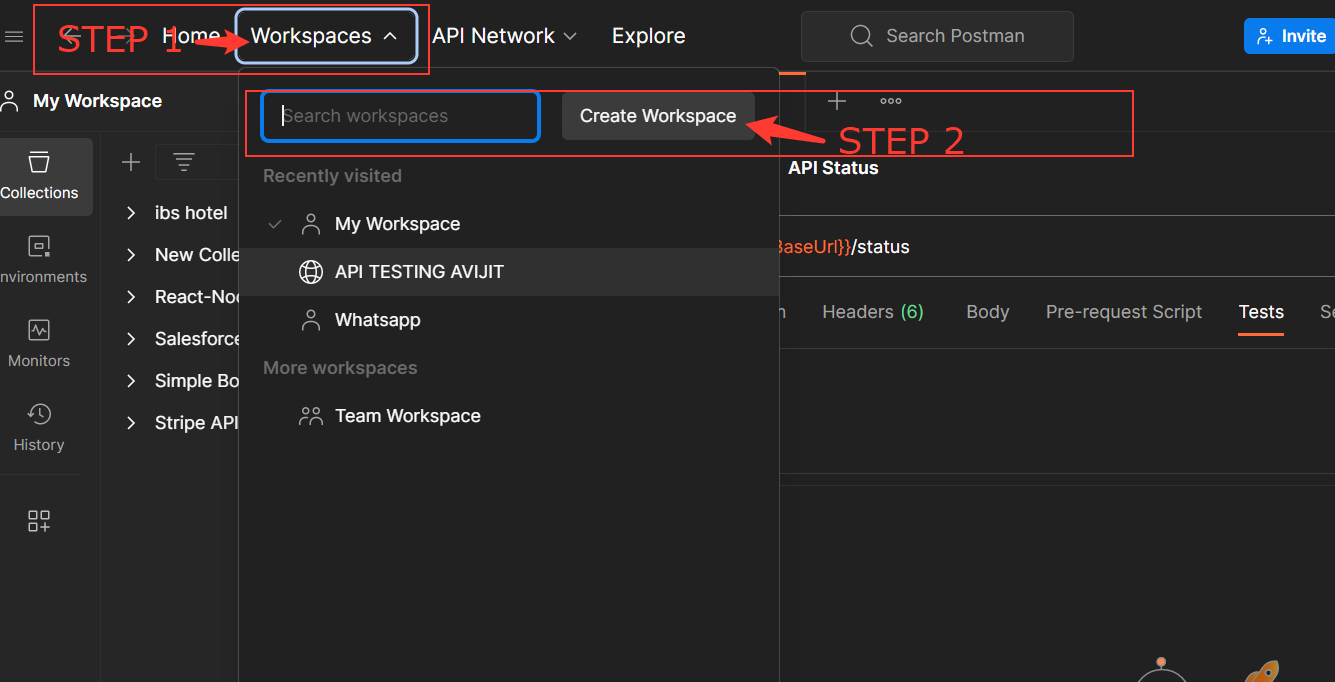Expand the Simple Books collection
Screen dimensions: 1335x682
131,381
